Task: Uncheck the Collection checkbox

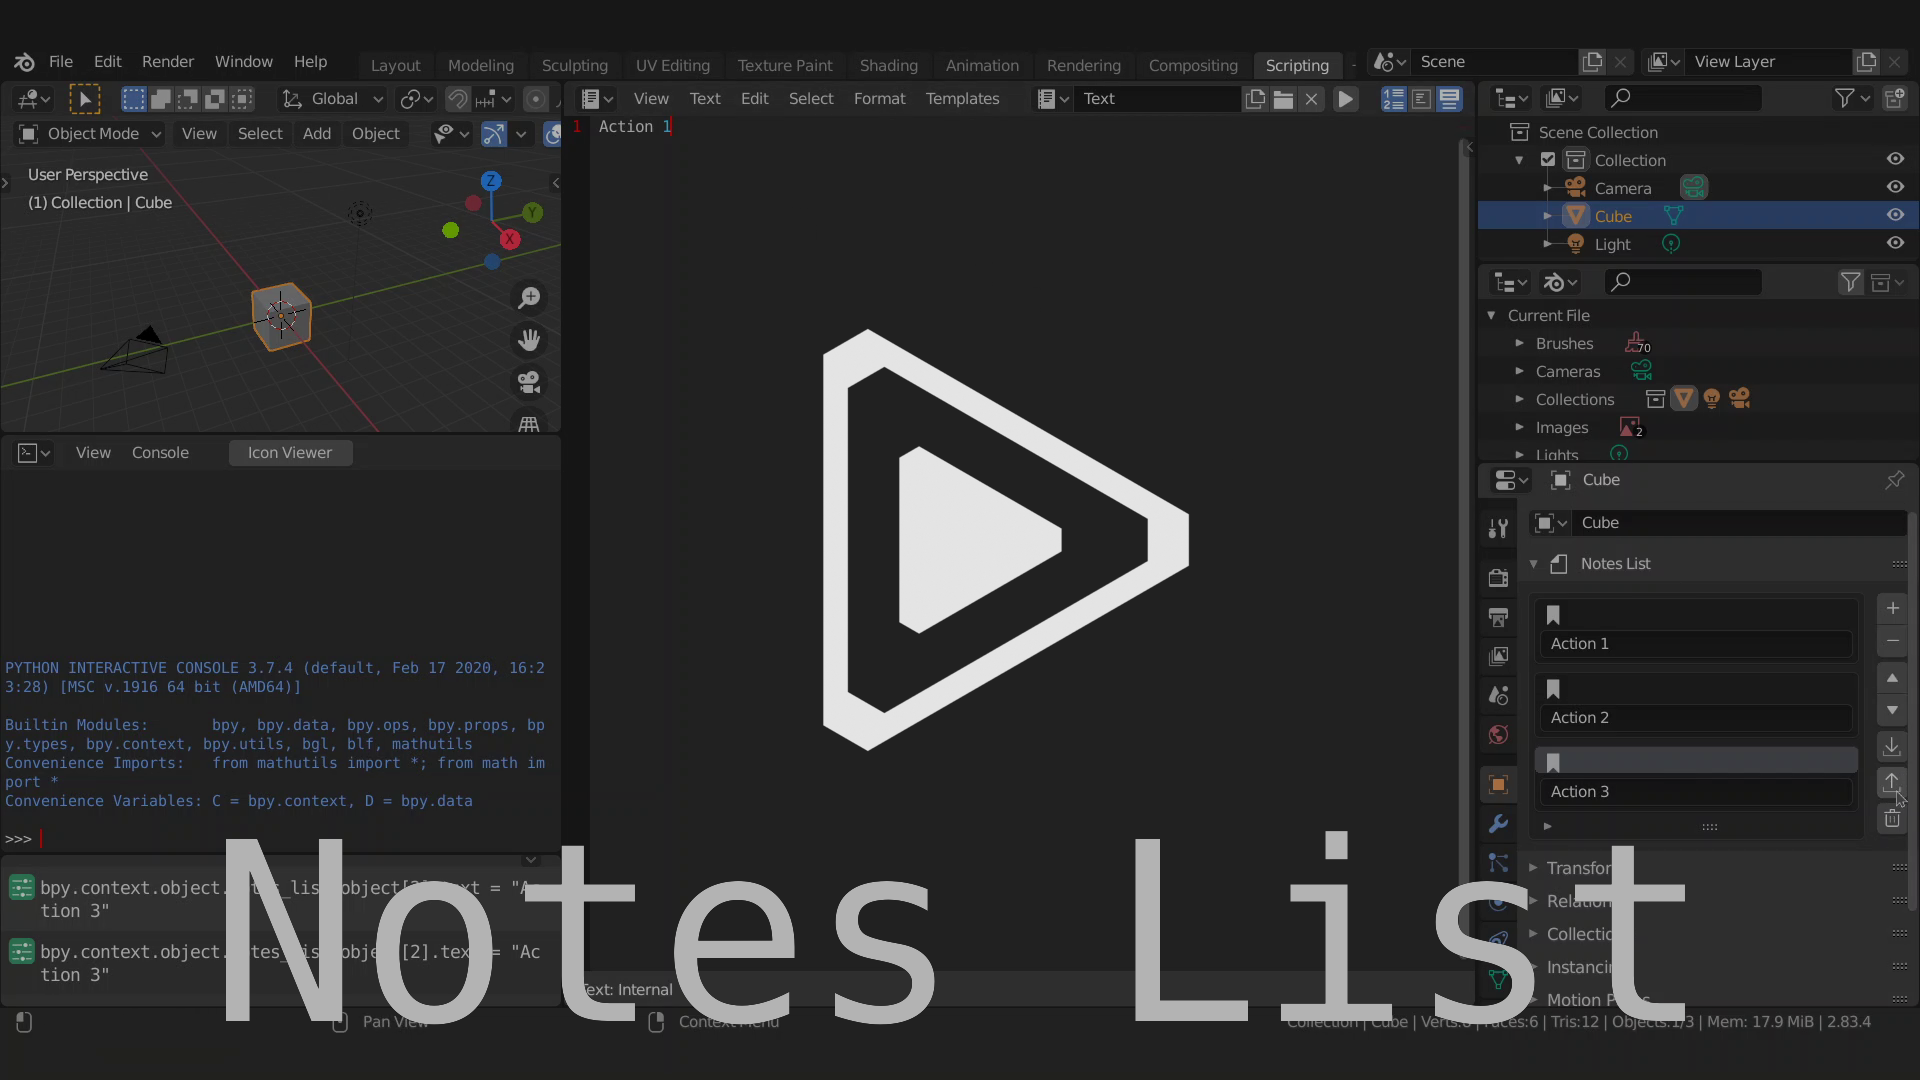Action: point(1548,160)
